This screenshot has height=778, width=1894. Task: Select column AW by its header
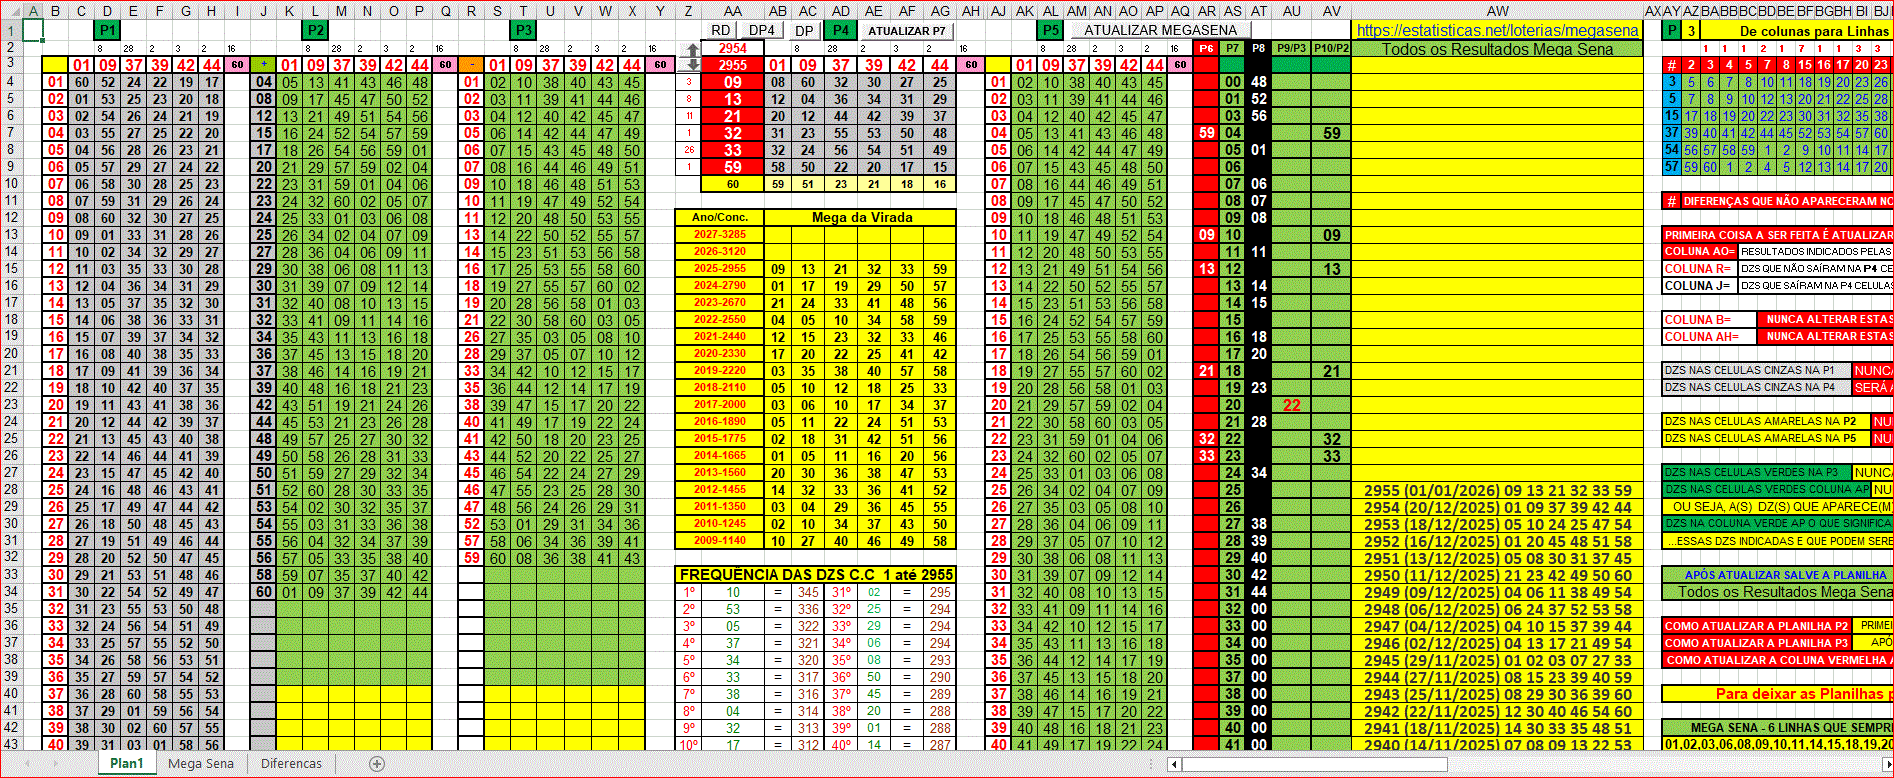1497,12
